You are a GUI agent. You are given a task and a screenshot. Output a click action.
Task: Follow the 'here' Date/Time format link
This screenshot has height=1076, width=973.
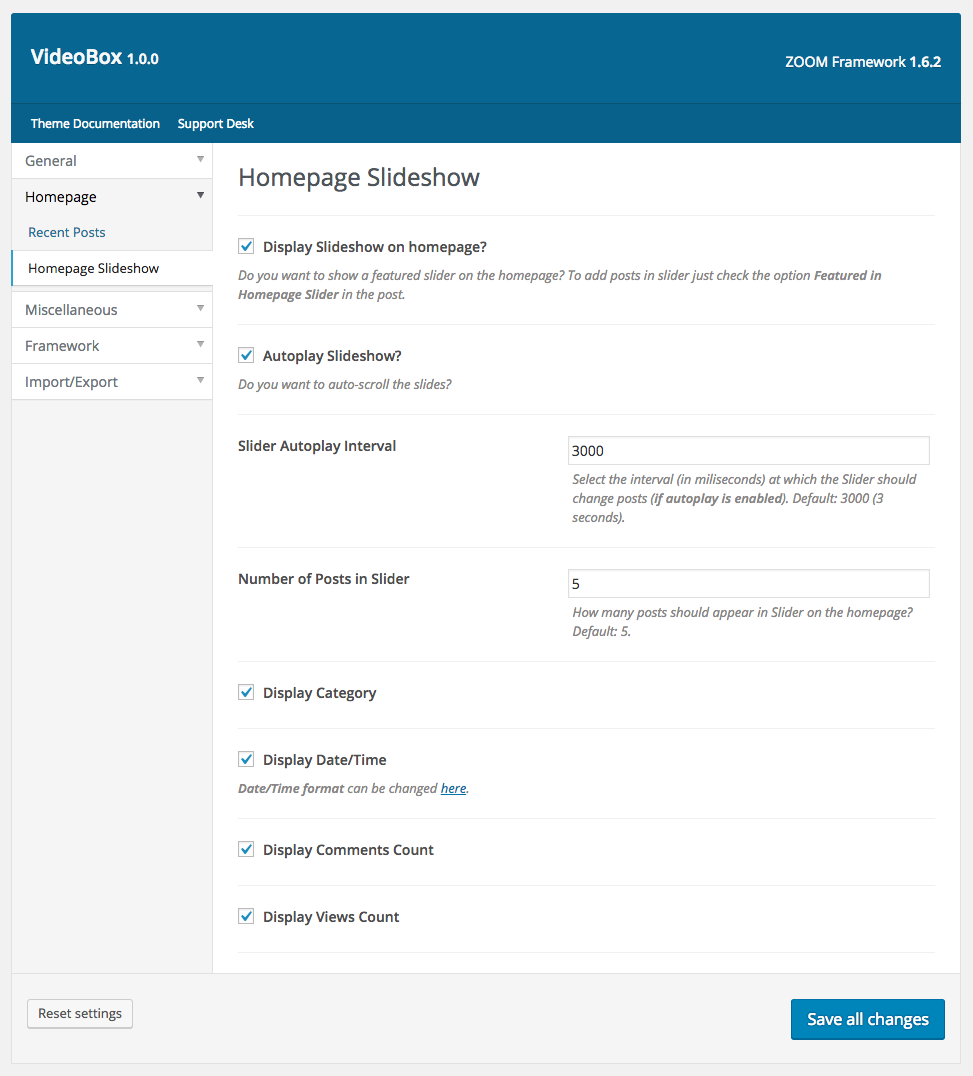pyautogui.click(x=453, y=788)
